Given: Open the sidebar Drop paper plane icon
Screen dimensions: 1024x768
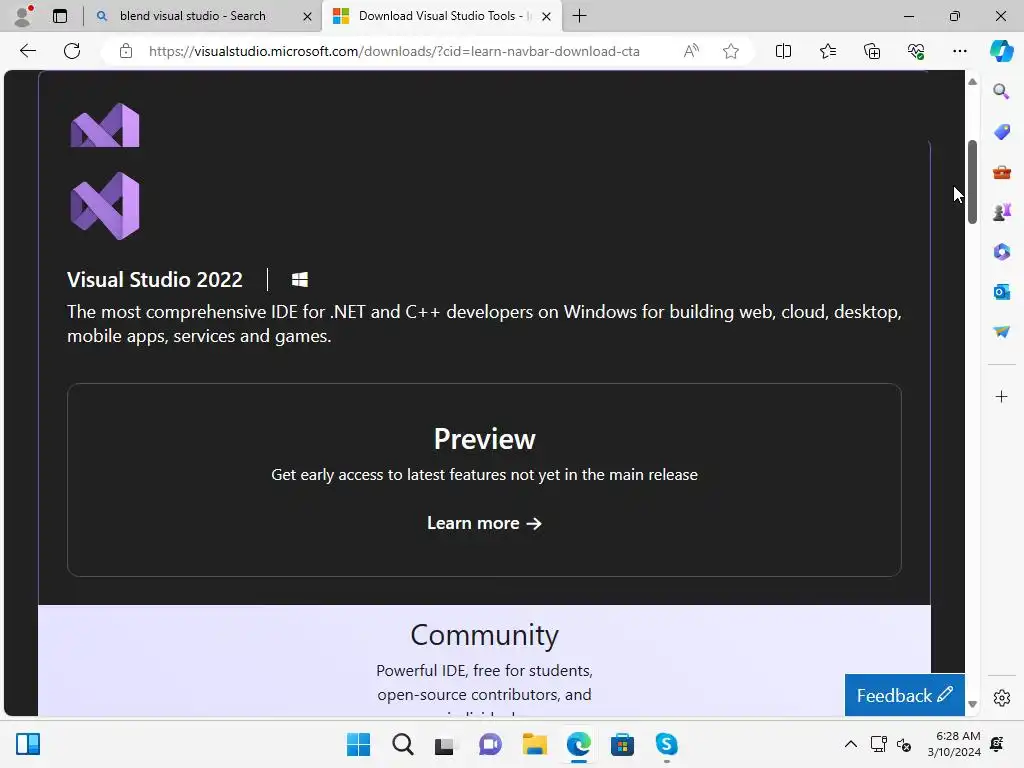Looking at the screenshot, I should (1001, 332).
